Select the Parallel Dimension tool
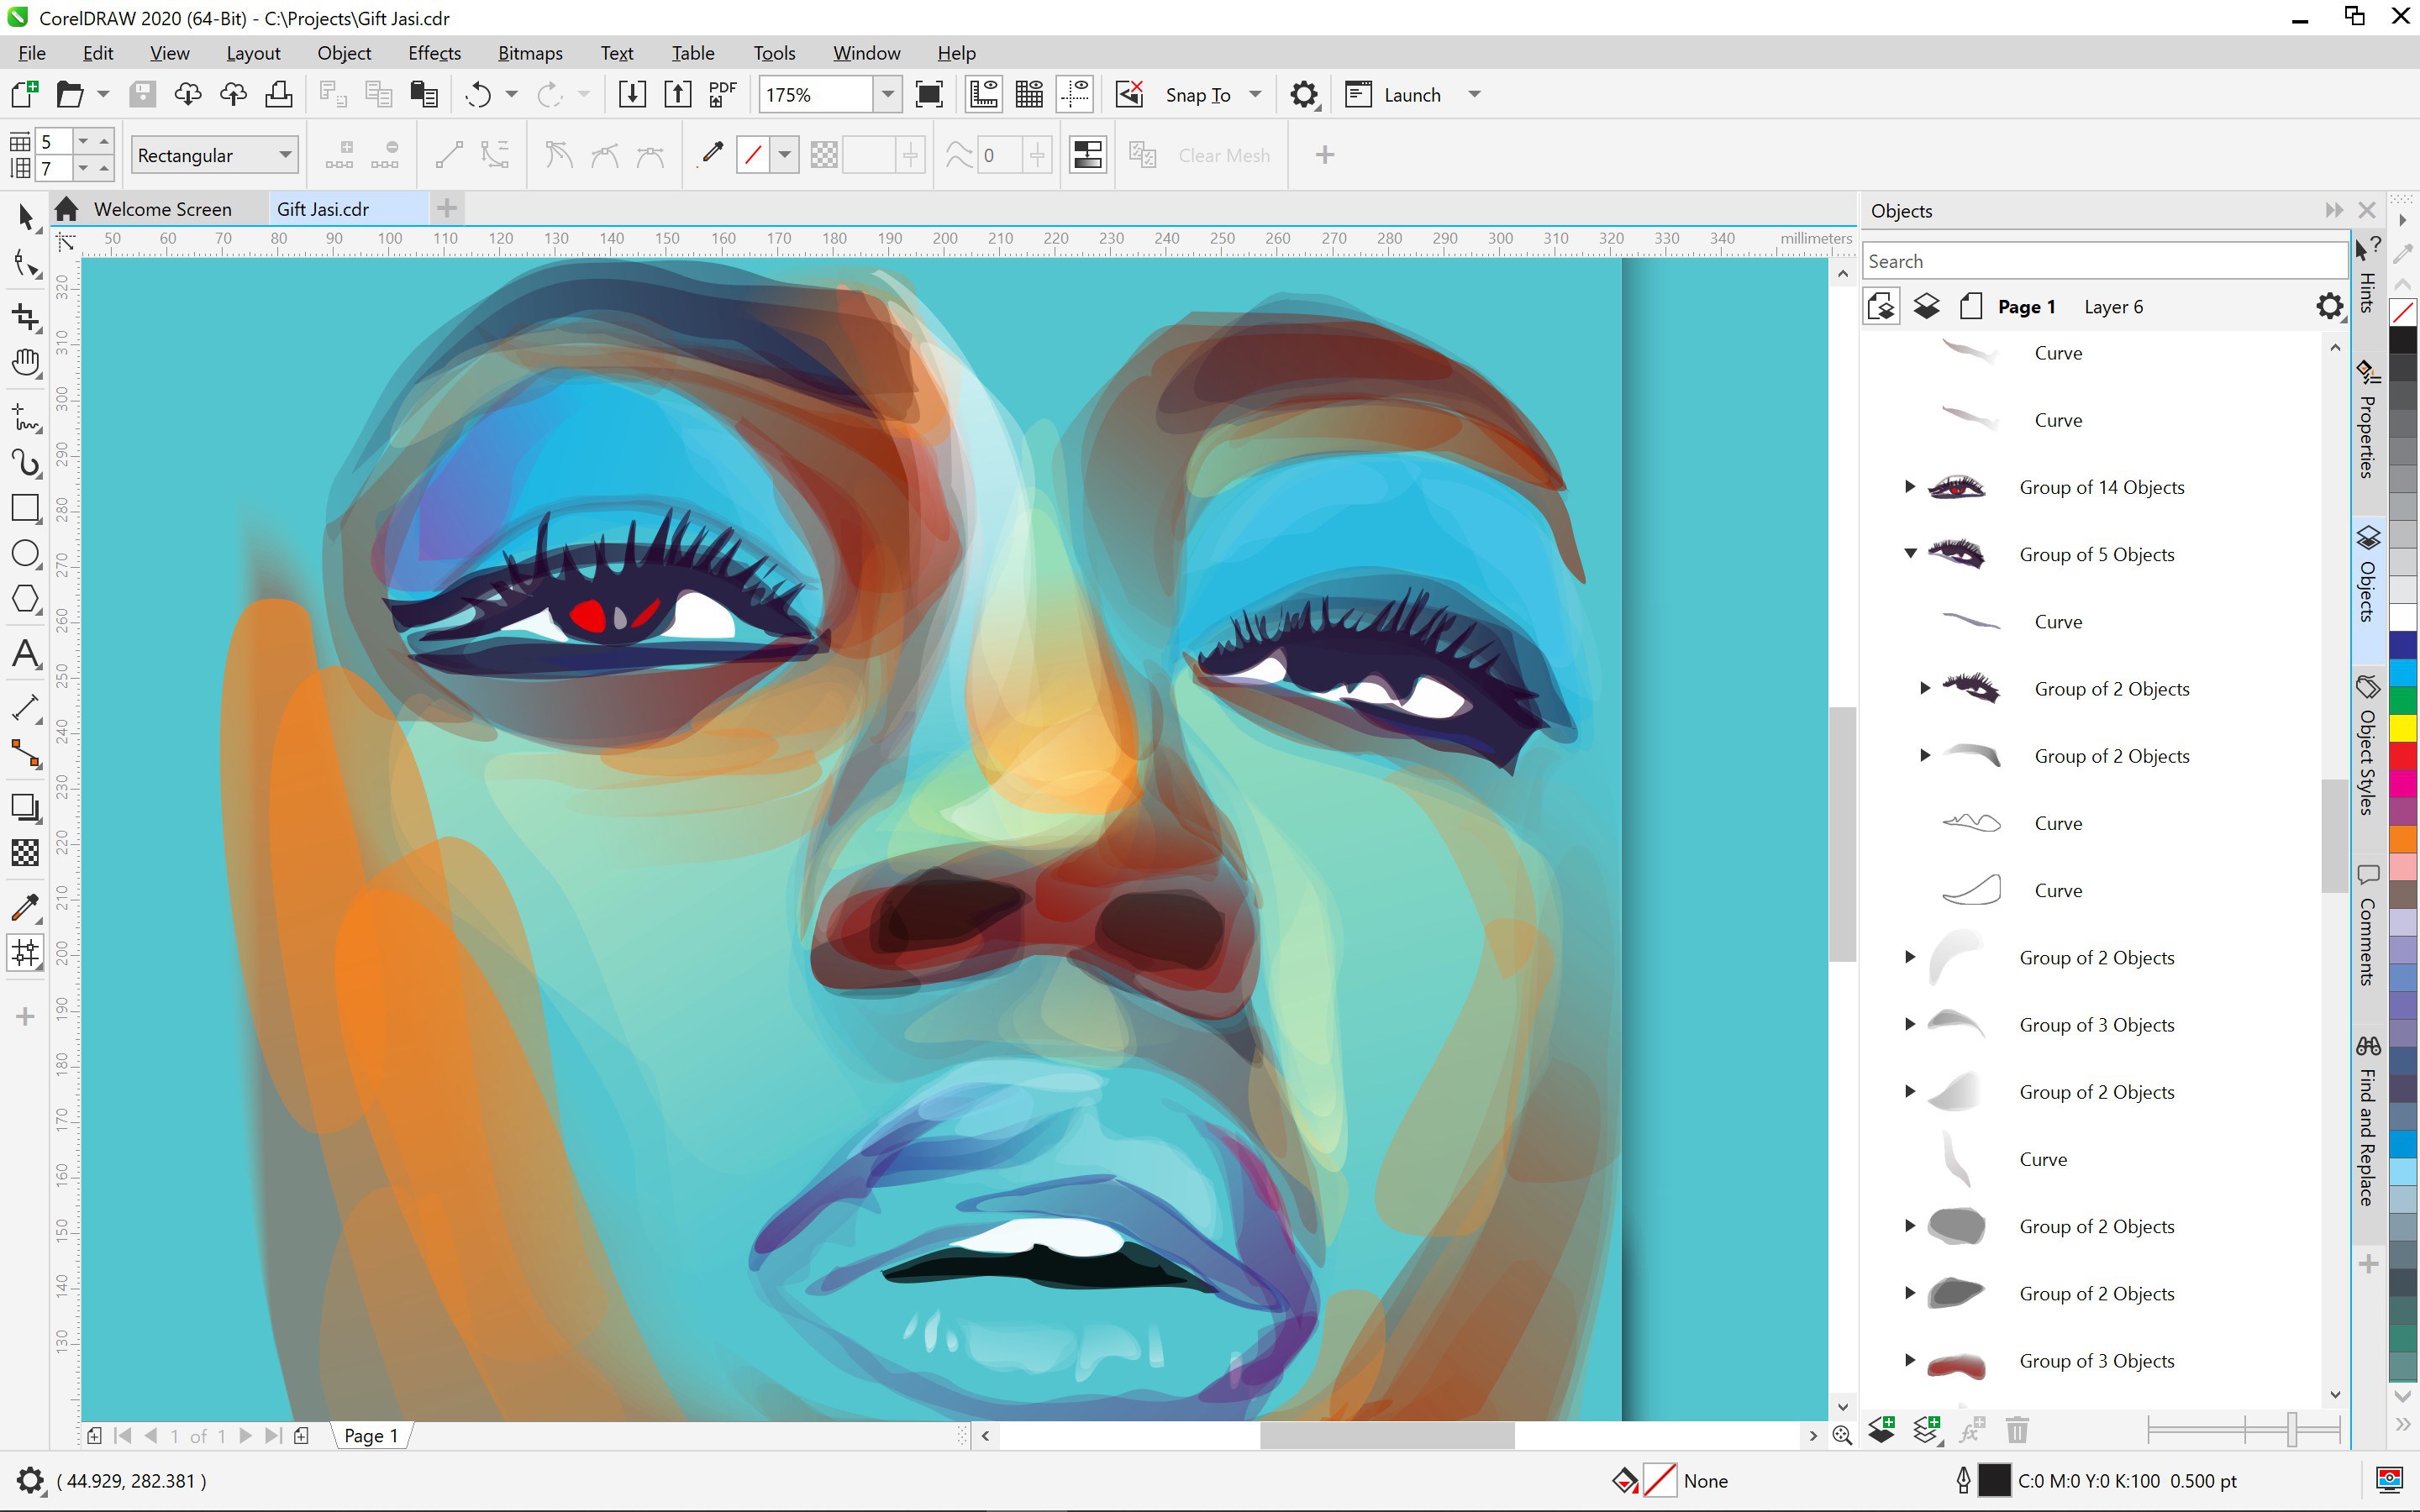 point(26,708)
